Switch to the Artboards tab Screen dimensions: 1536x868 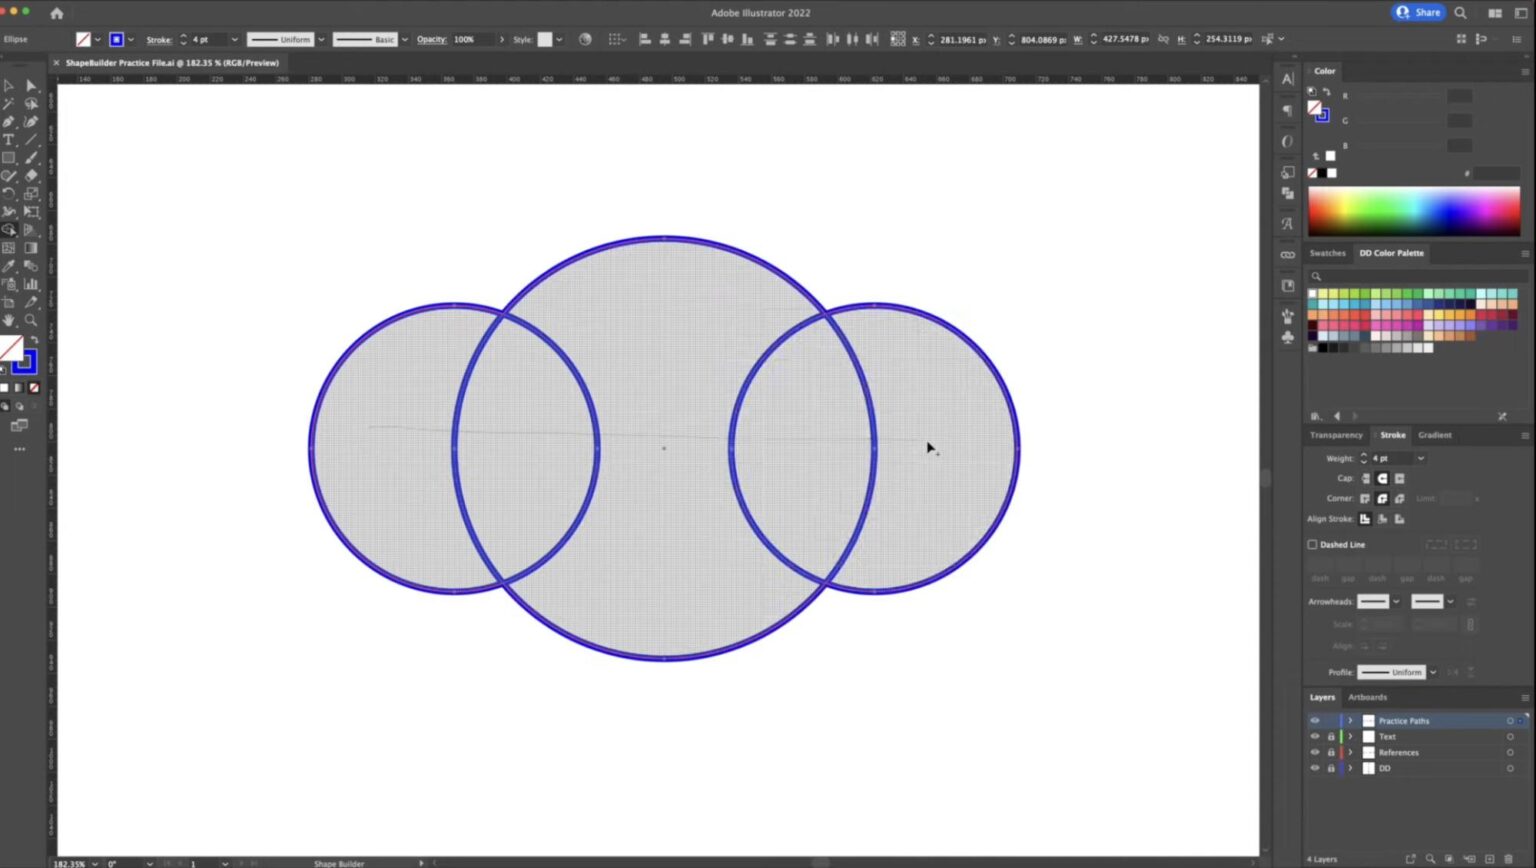pyautogui.click(x=1367, y=697)
